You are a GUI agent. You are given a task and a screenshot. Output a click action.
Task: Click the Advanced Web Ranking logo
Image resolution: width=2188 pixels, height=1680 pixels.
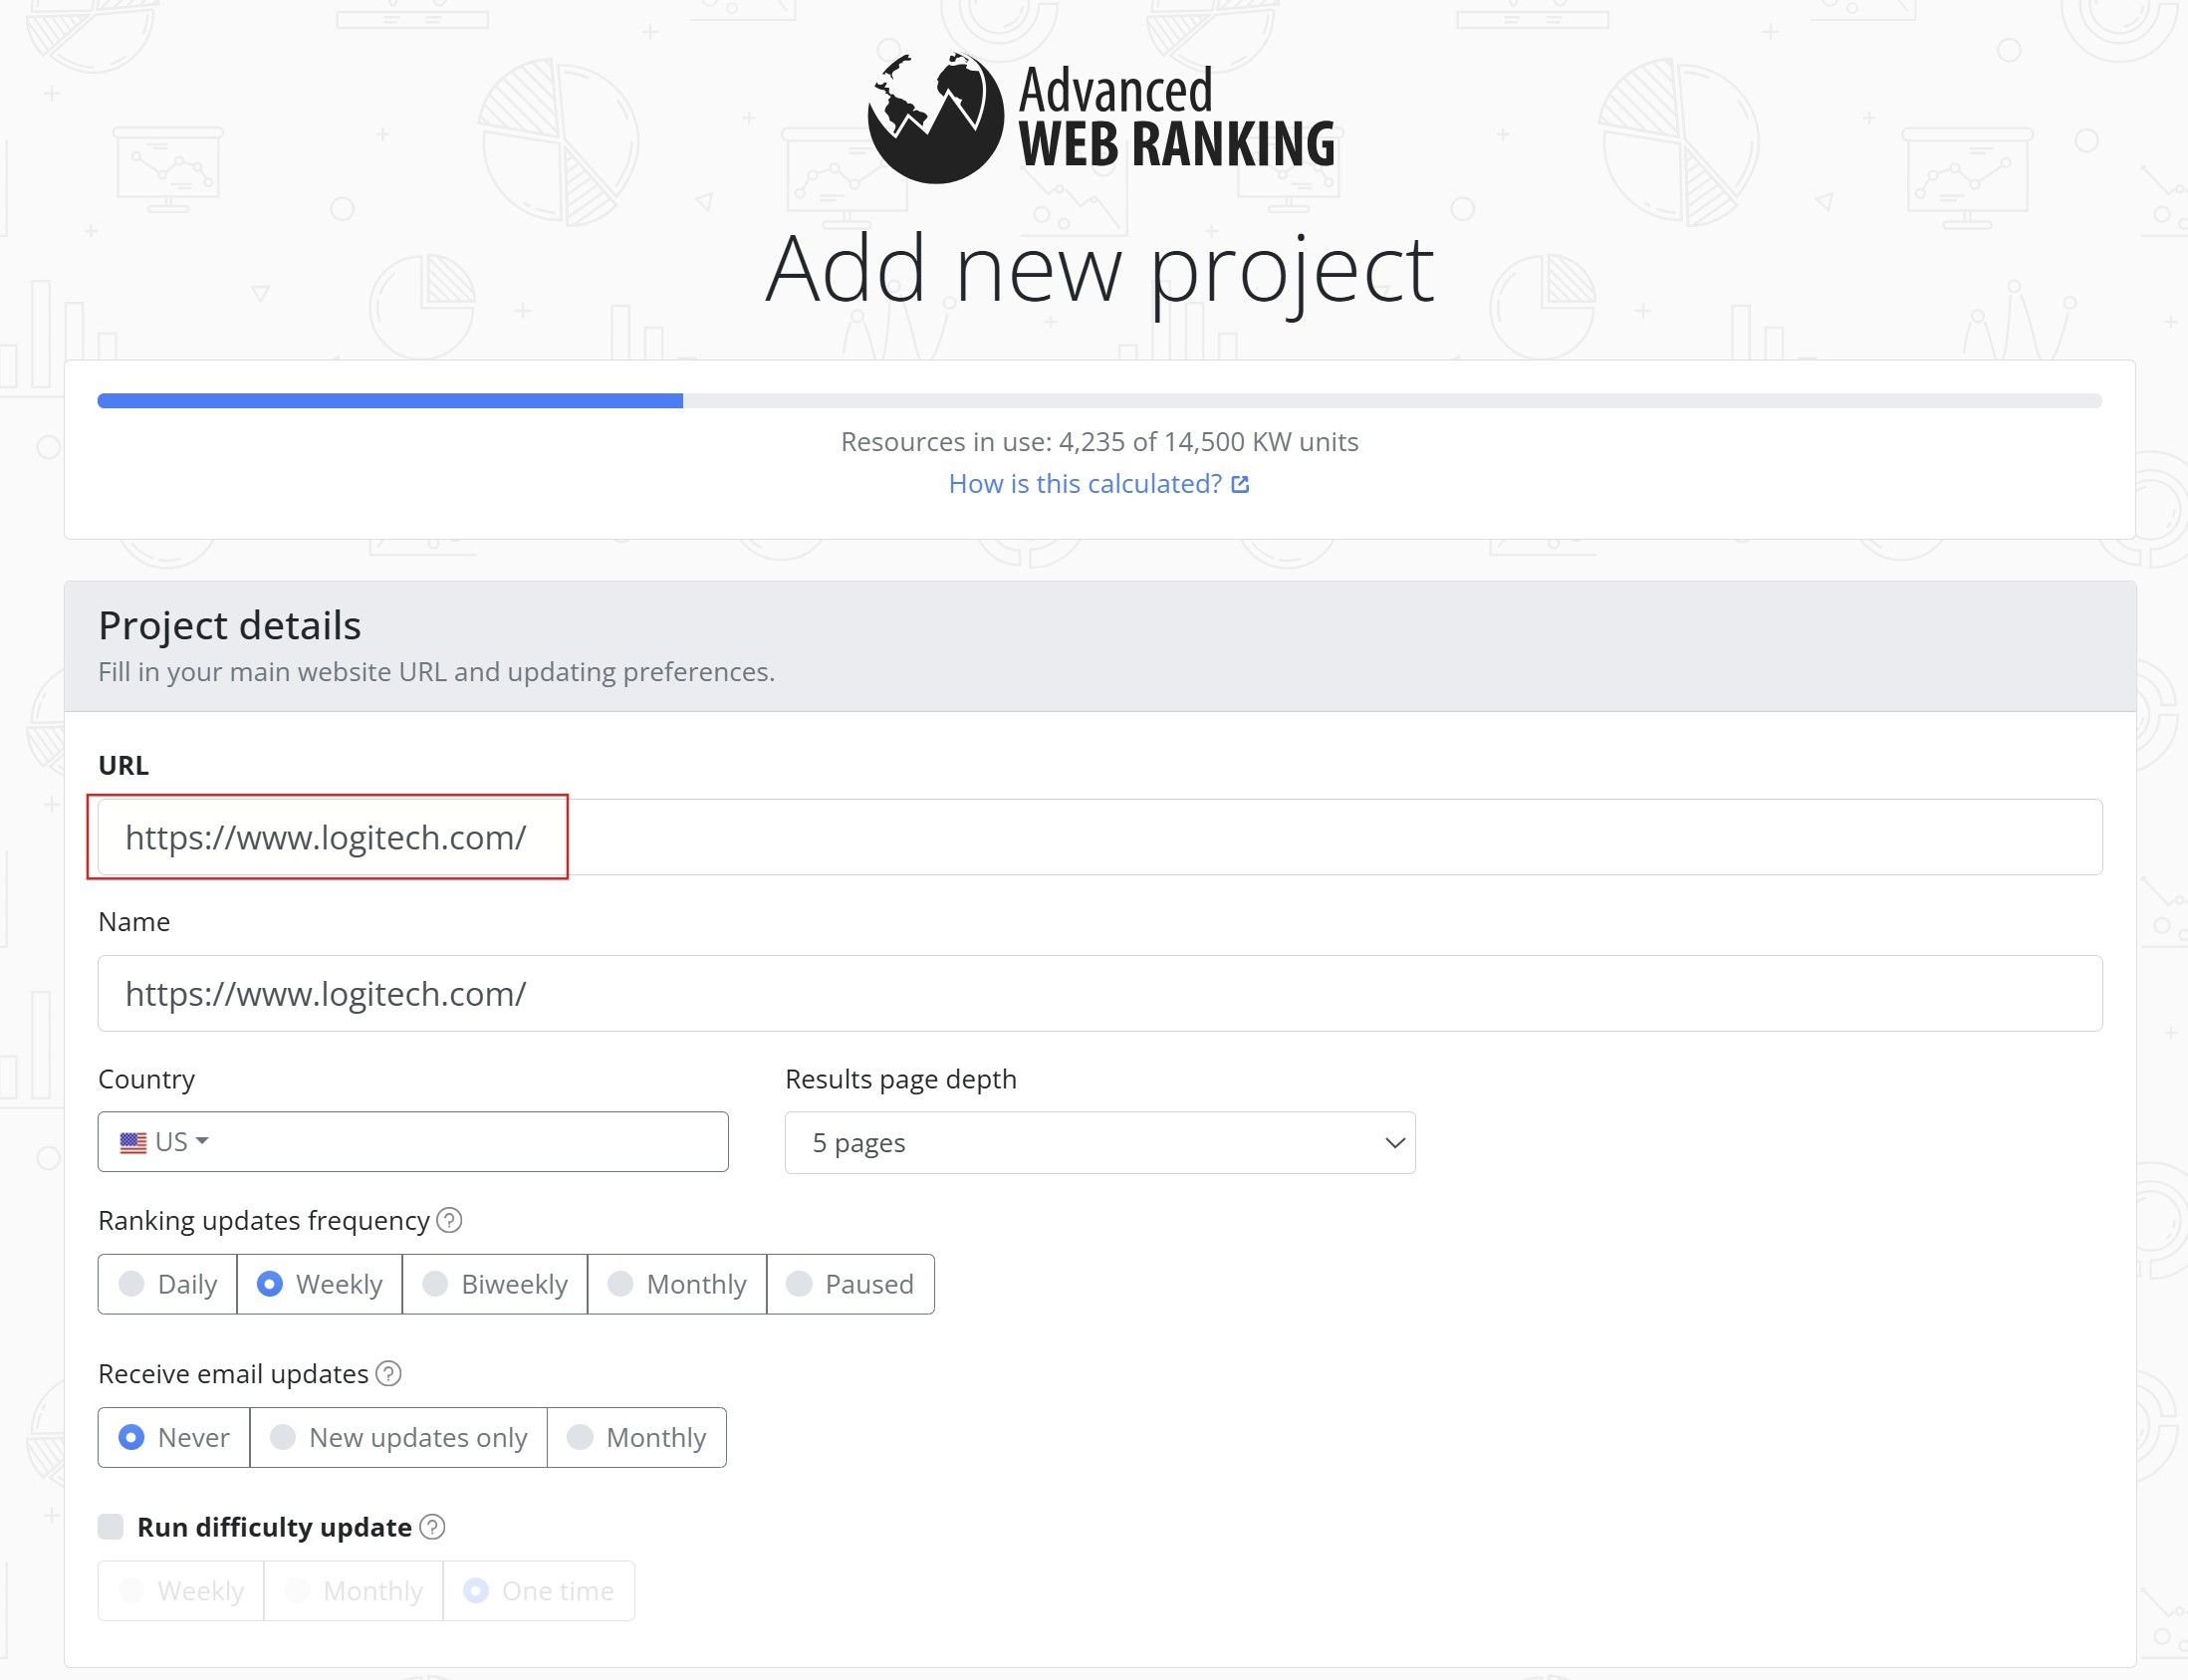click(x=1100, y=118)
